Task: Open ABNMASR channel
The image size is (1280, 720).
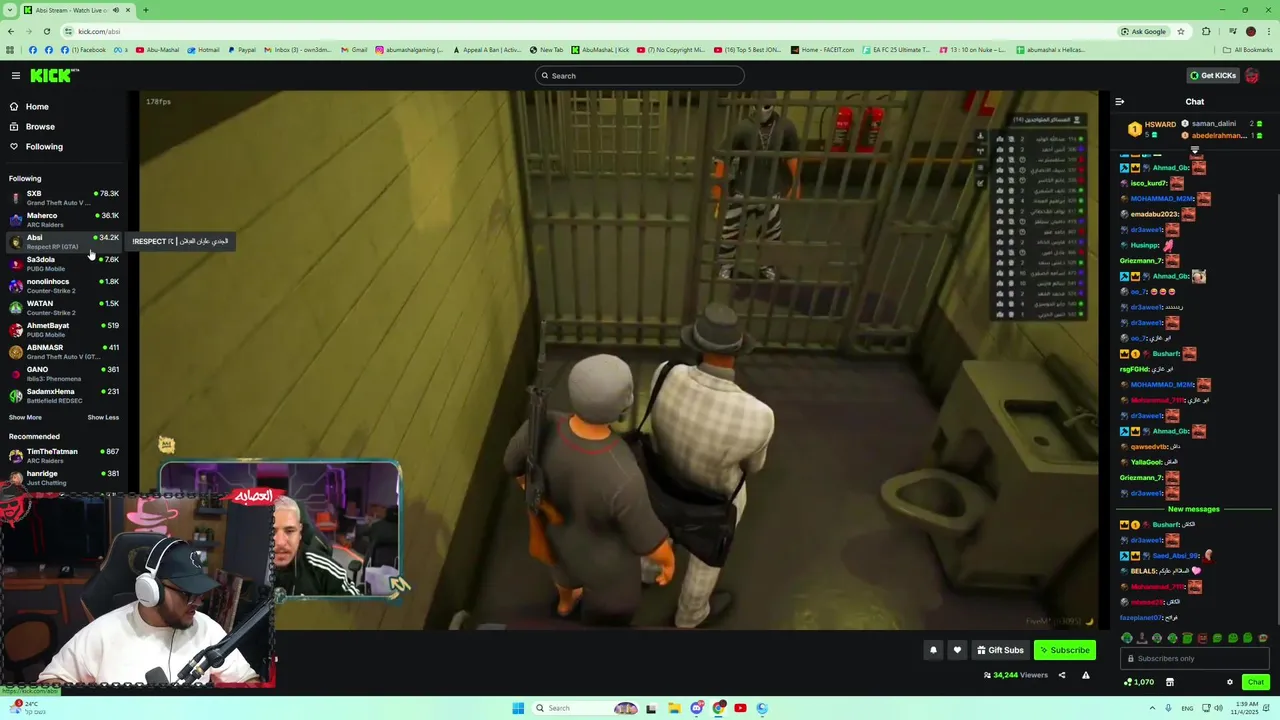Action: (64, 352)
